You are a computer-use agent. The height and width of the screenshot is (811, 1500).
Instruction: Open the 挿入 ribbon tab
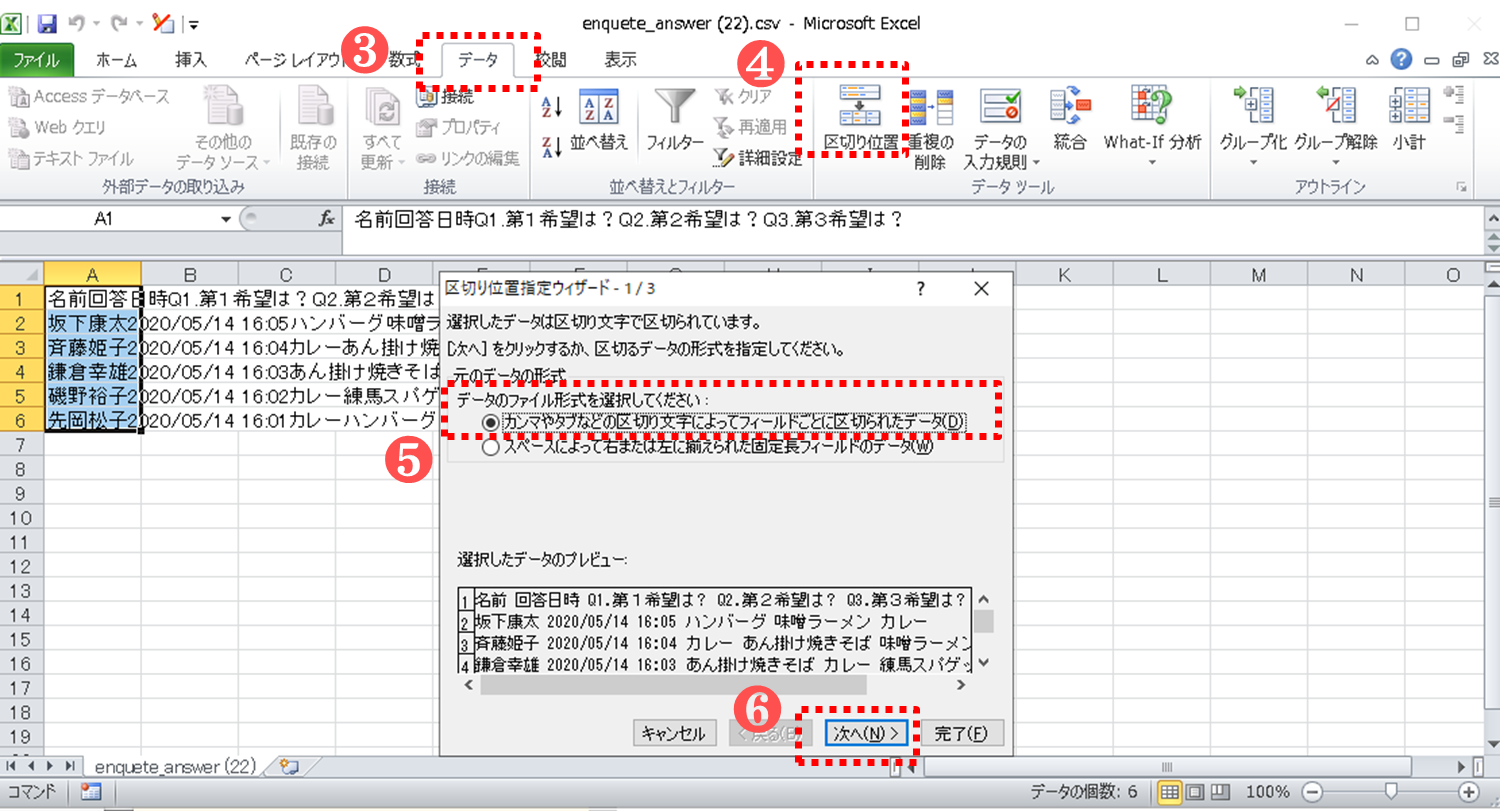pos(190,60)
